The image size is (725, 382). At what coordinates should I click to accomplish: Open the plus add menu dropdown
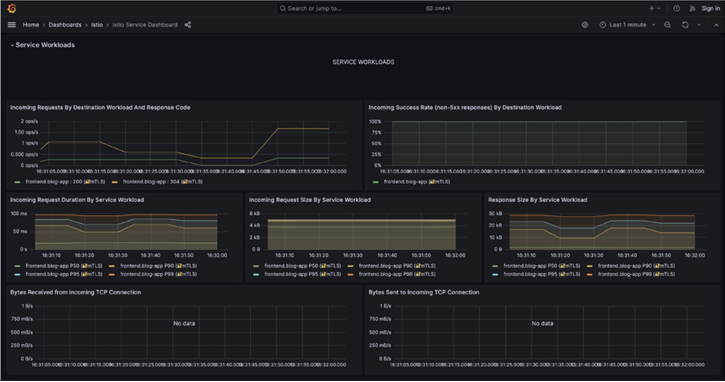[x=655, y=8]
